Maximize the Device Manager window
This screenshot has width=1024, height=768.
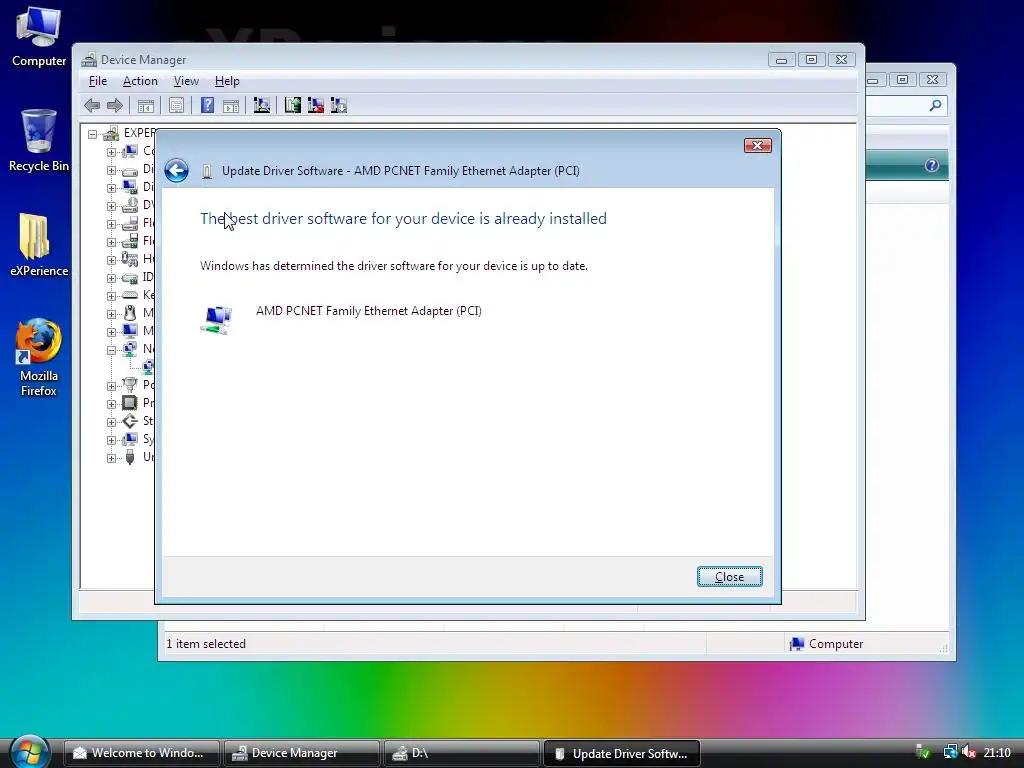pos(811,59)
